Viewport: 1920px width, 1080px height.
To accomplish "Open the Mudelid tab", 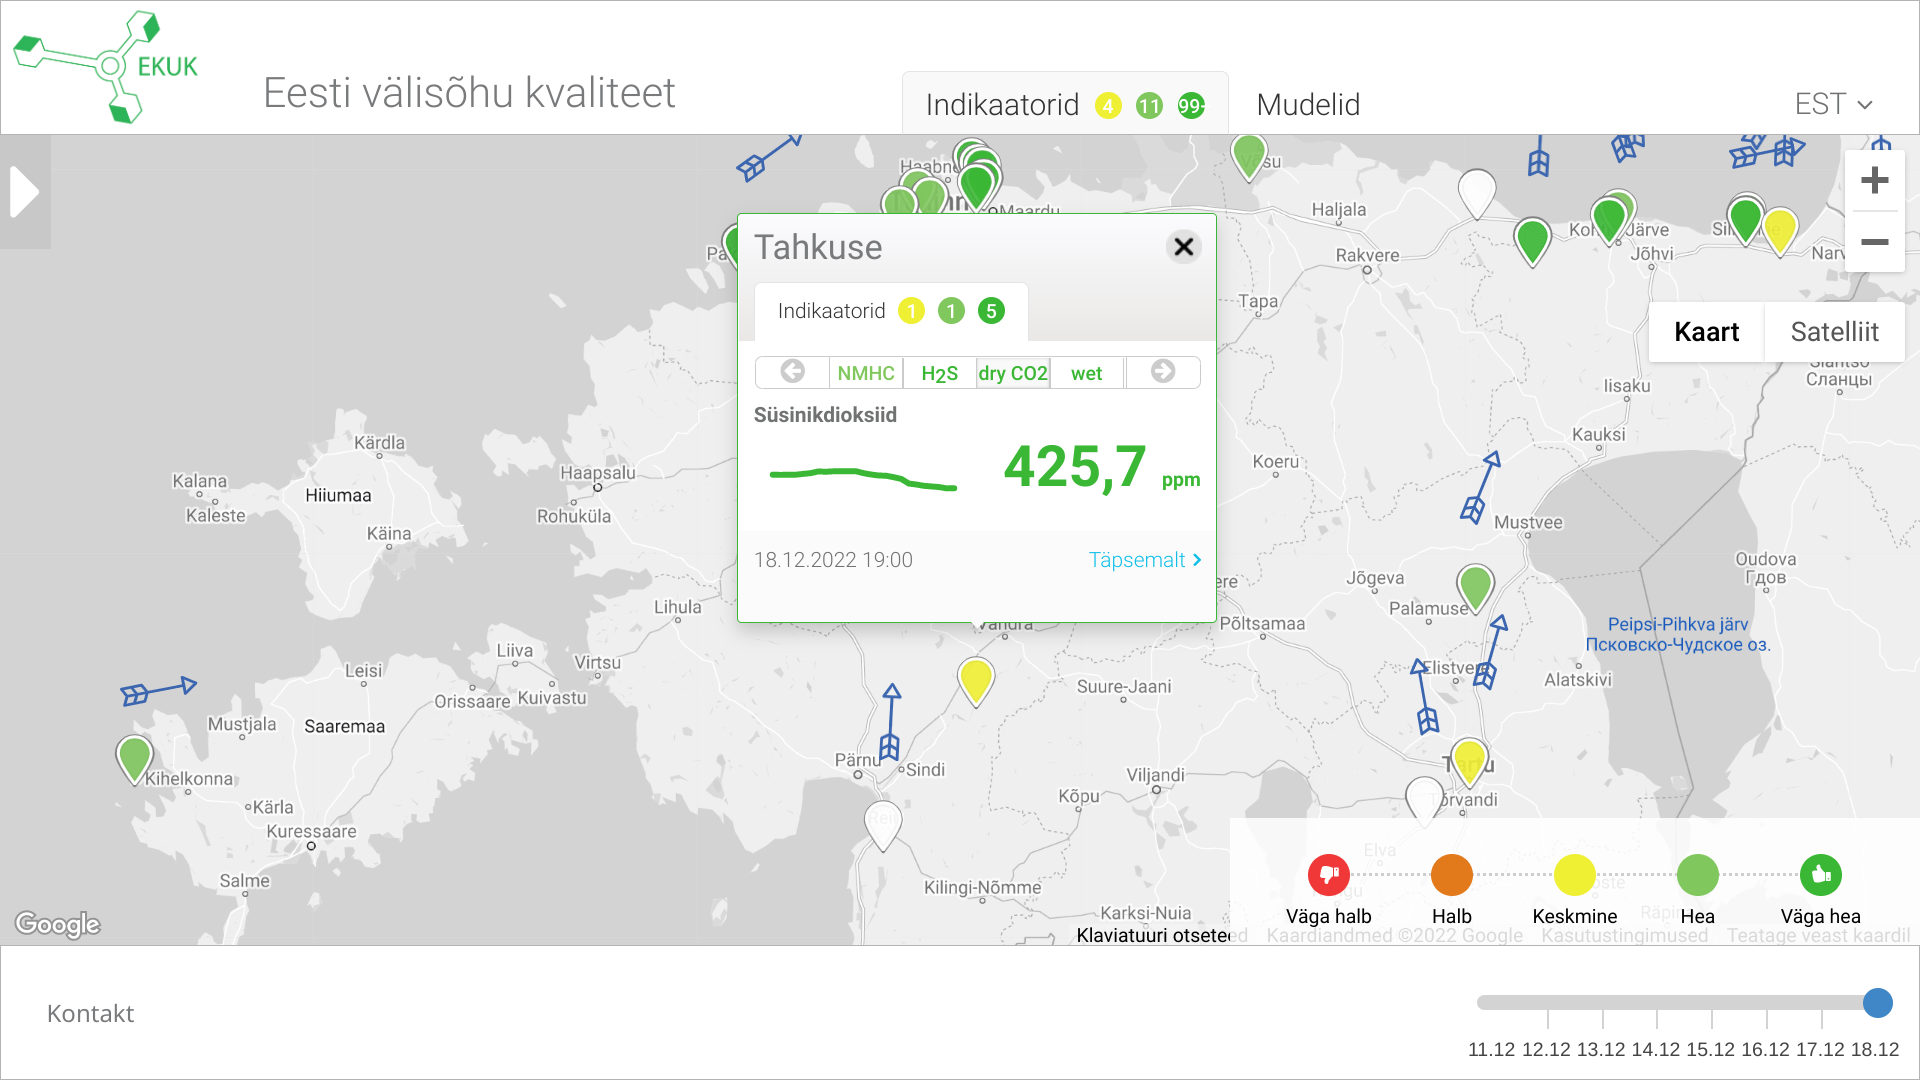I will (1307, 104).
